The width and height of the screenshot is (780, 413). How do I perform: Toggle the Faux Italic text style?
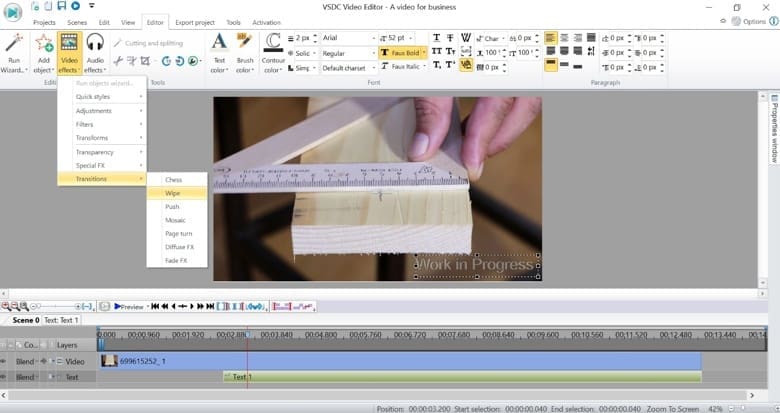(x=403, y=66)
